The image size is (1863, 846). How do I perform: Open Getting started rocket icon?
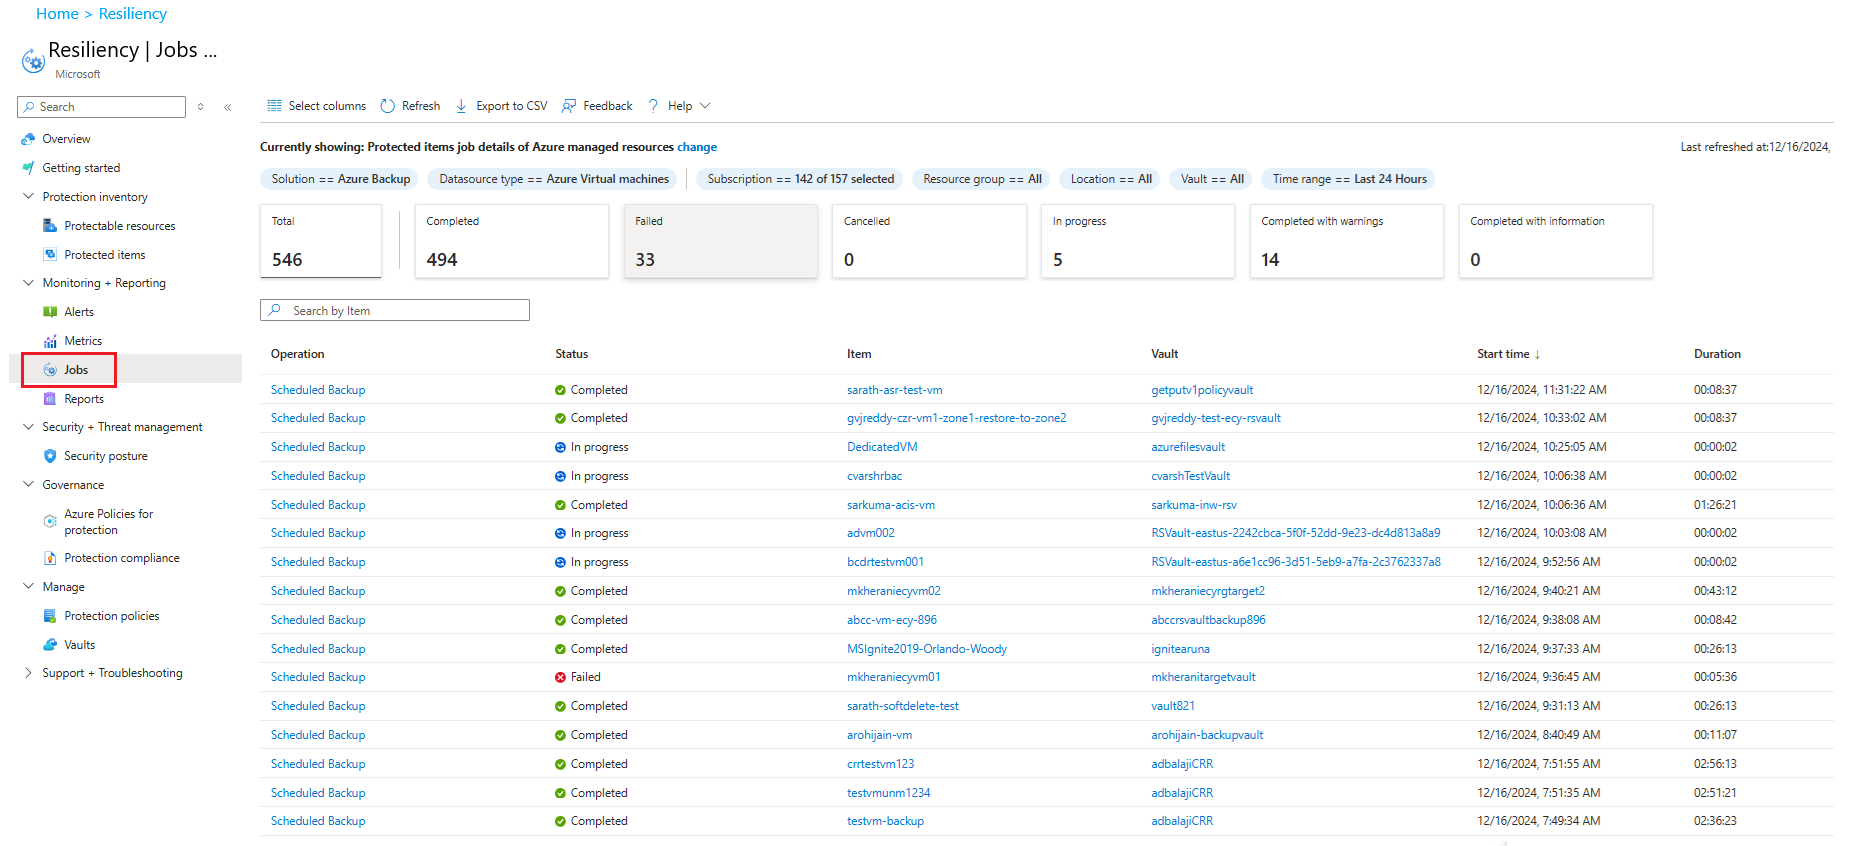28,168
